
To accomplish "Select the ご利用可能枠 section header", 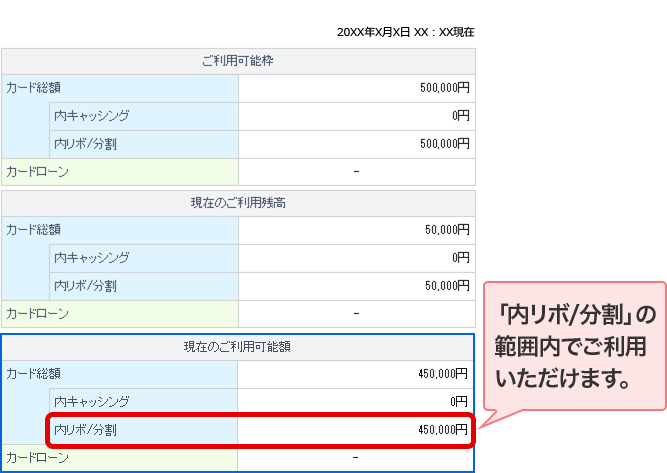I will (238, 61).
